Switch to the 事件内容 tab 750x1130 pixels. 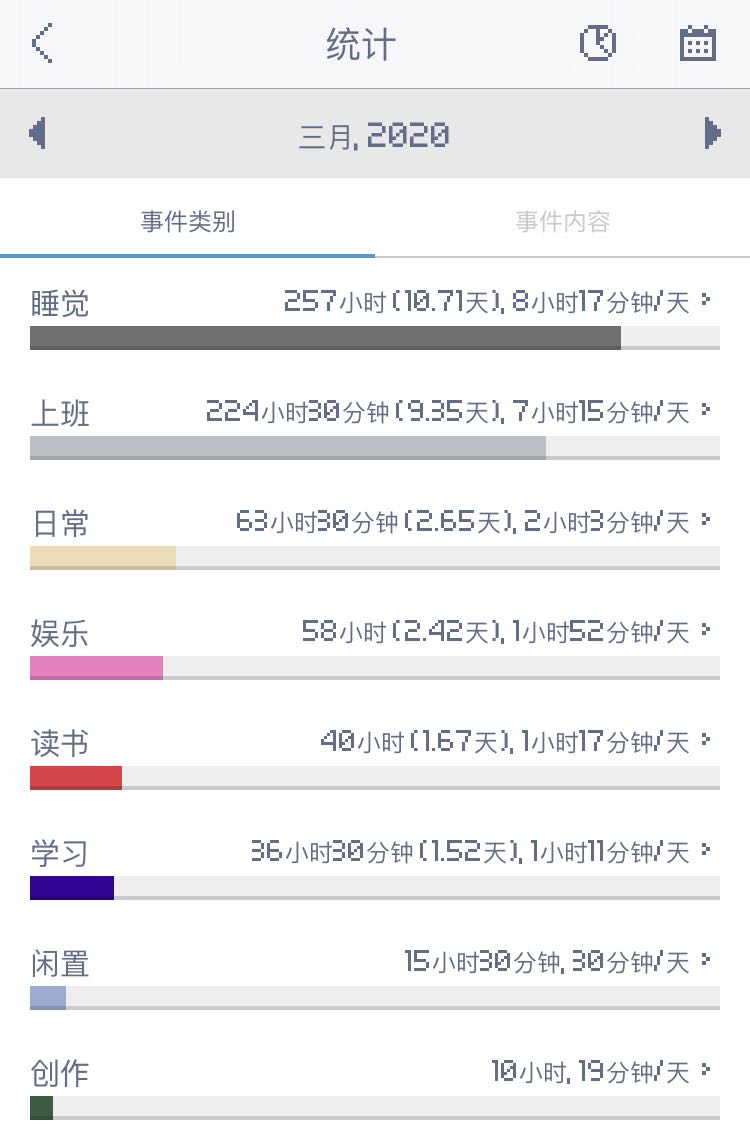(562, 221)
